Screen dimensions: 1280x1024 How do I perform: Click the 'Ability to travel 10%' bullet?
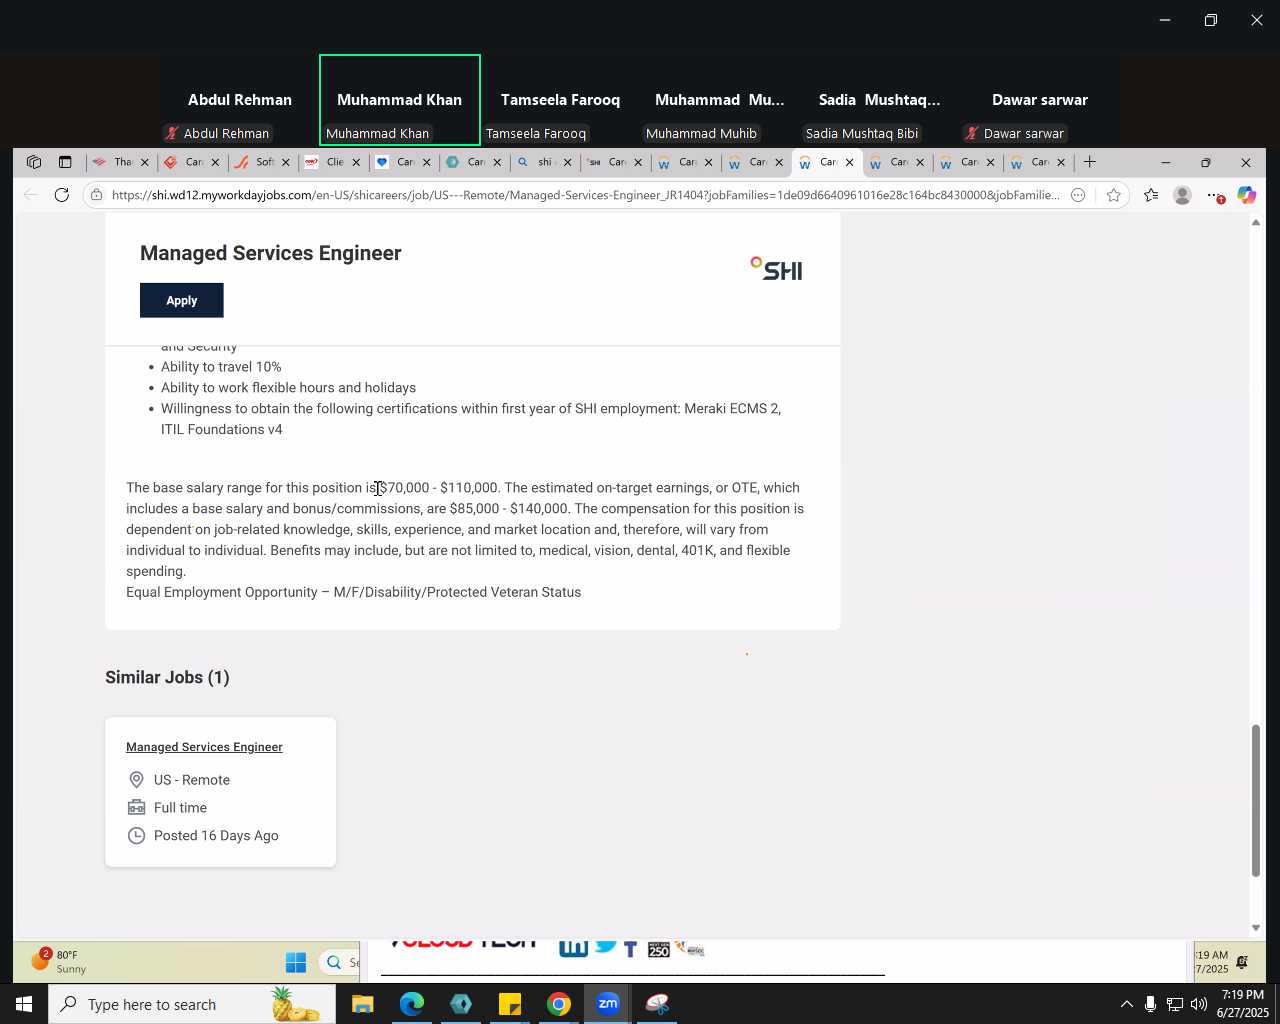[221, 367]
